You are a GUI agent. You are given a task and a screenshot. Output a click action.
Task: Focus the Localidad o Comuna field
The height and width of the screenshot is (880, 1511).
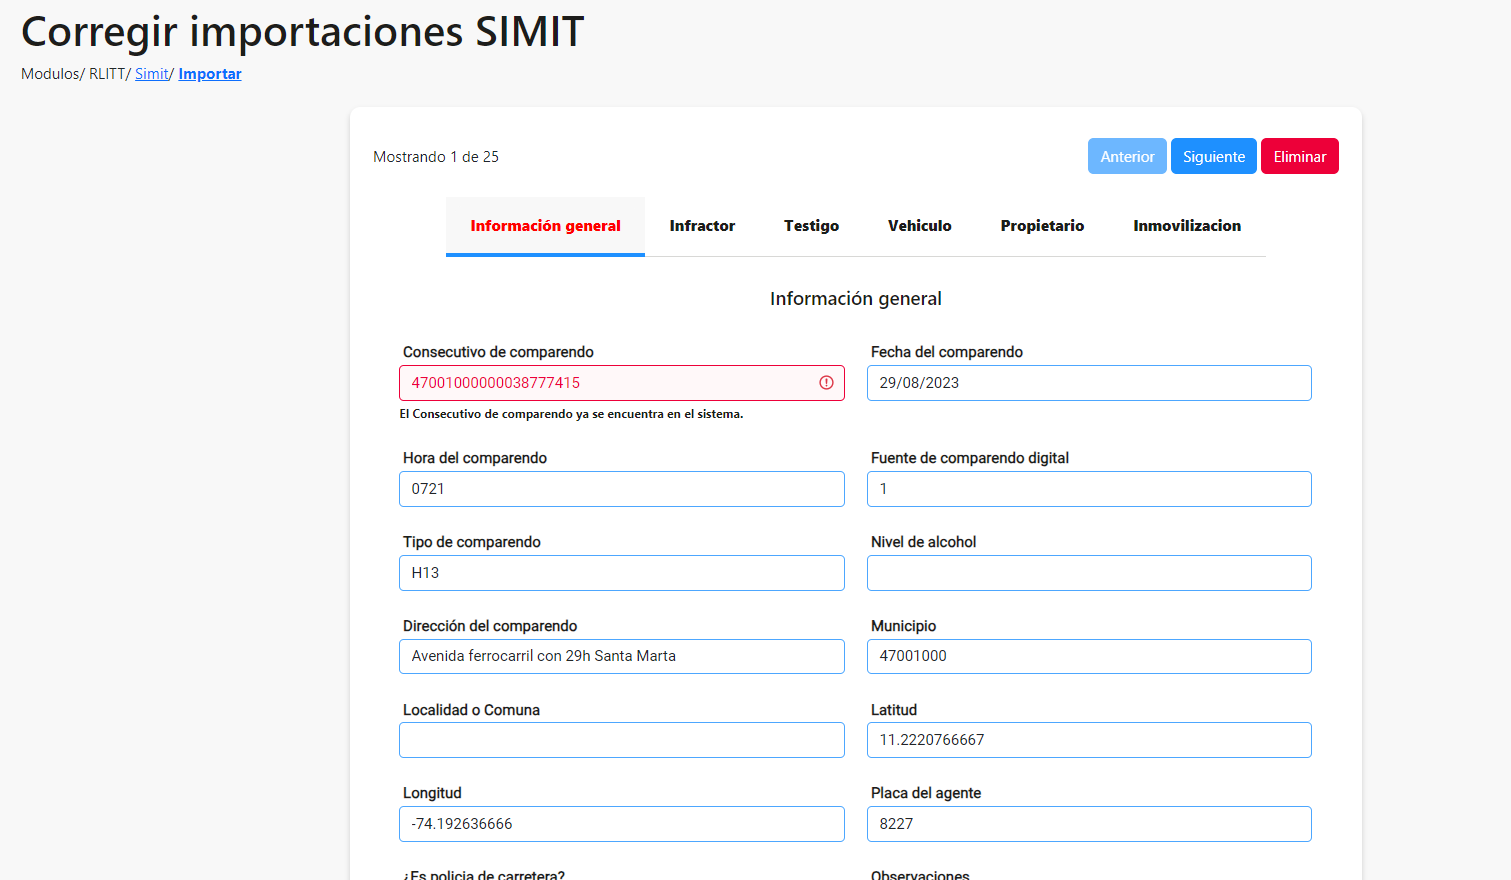click(622, 740)
